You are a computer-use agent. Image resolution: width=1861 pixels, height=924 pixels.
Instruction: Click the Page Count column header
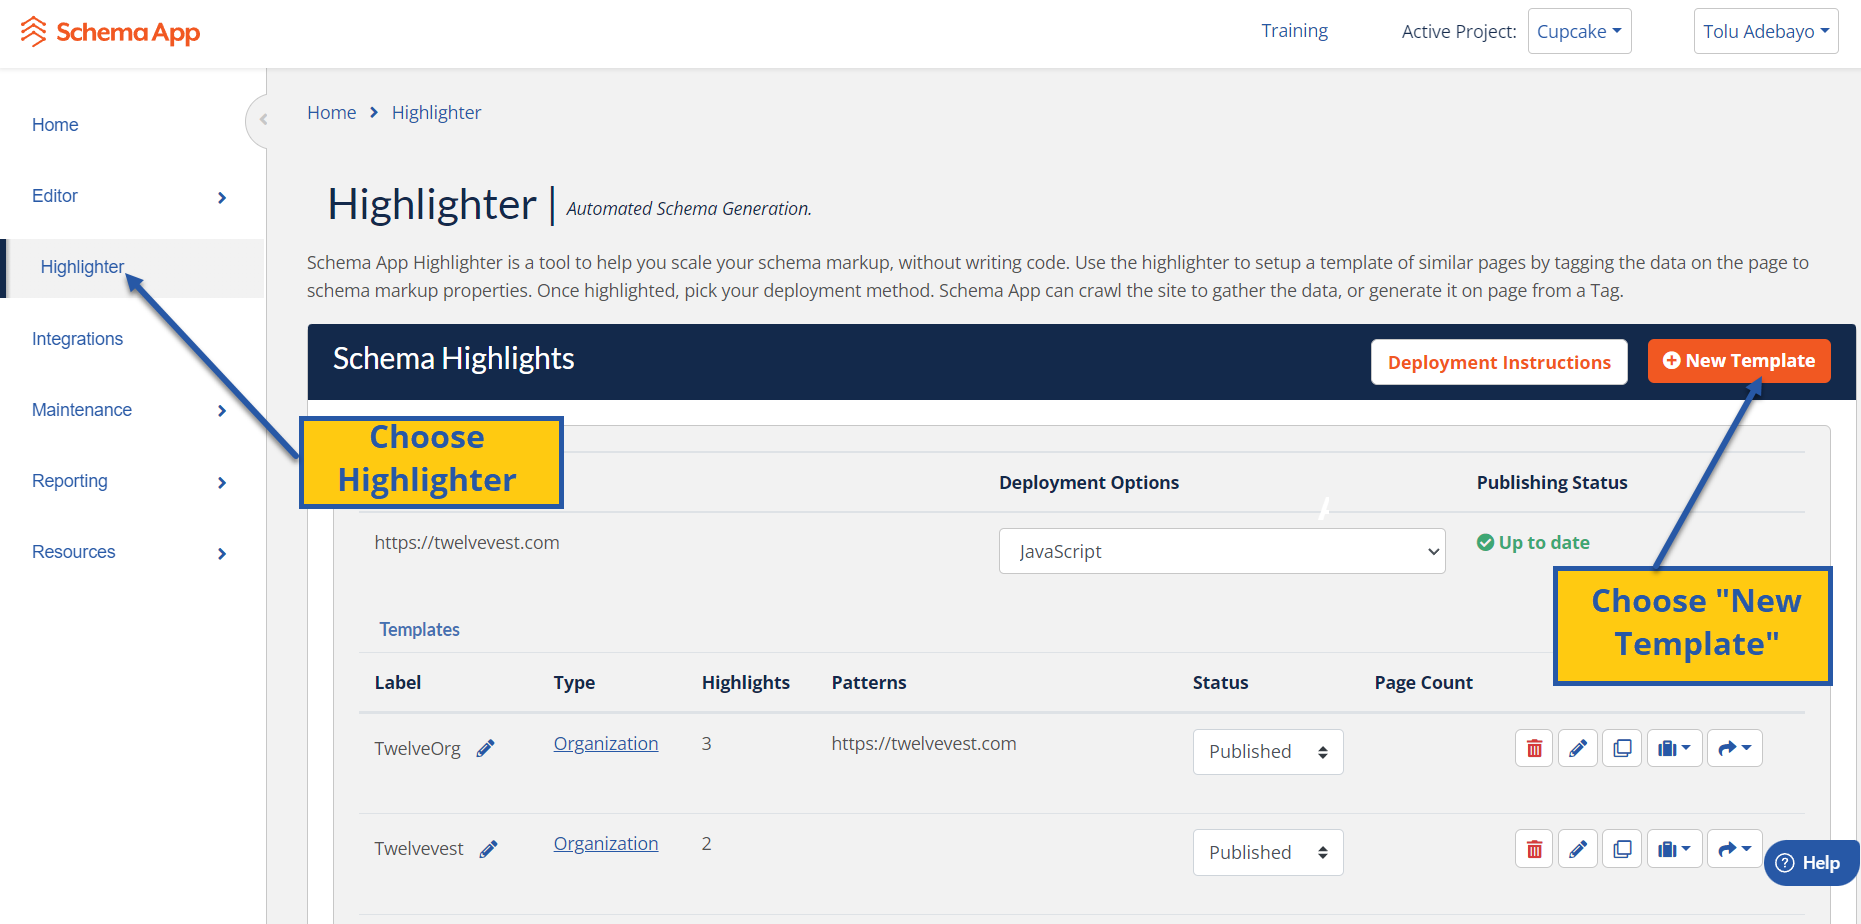1424,682
